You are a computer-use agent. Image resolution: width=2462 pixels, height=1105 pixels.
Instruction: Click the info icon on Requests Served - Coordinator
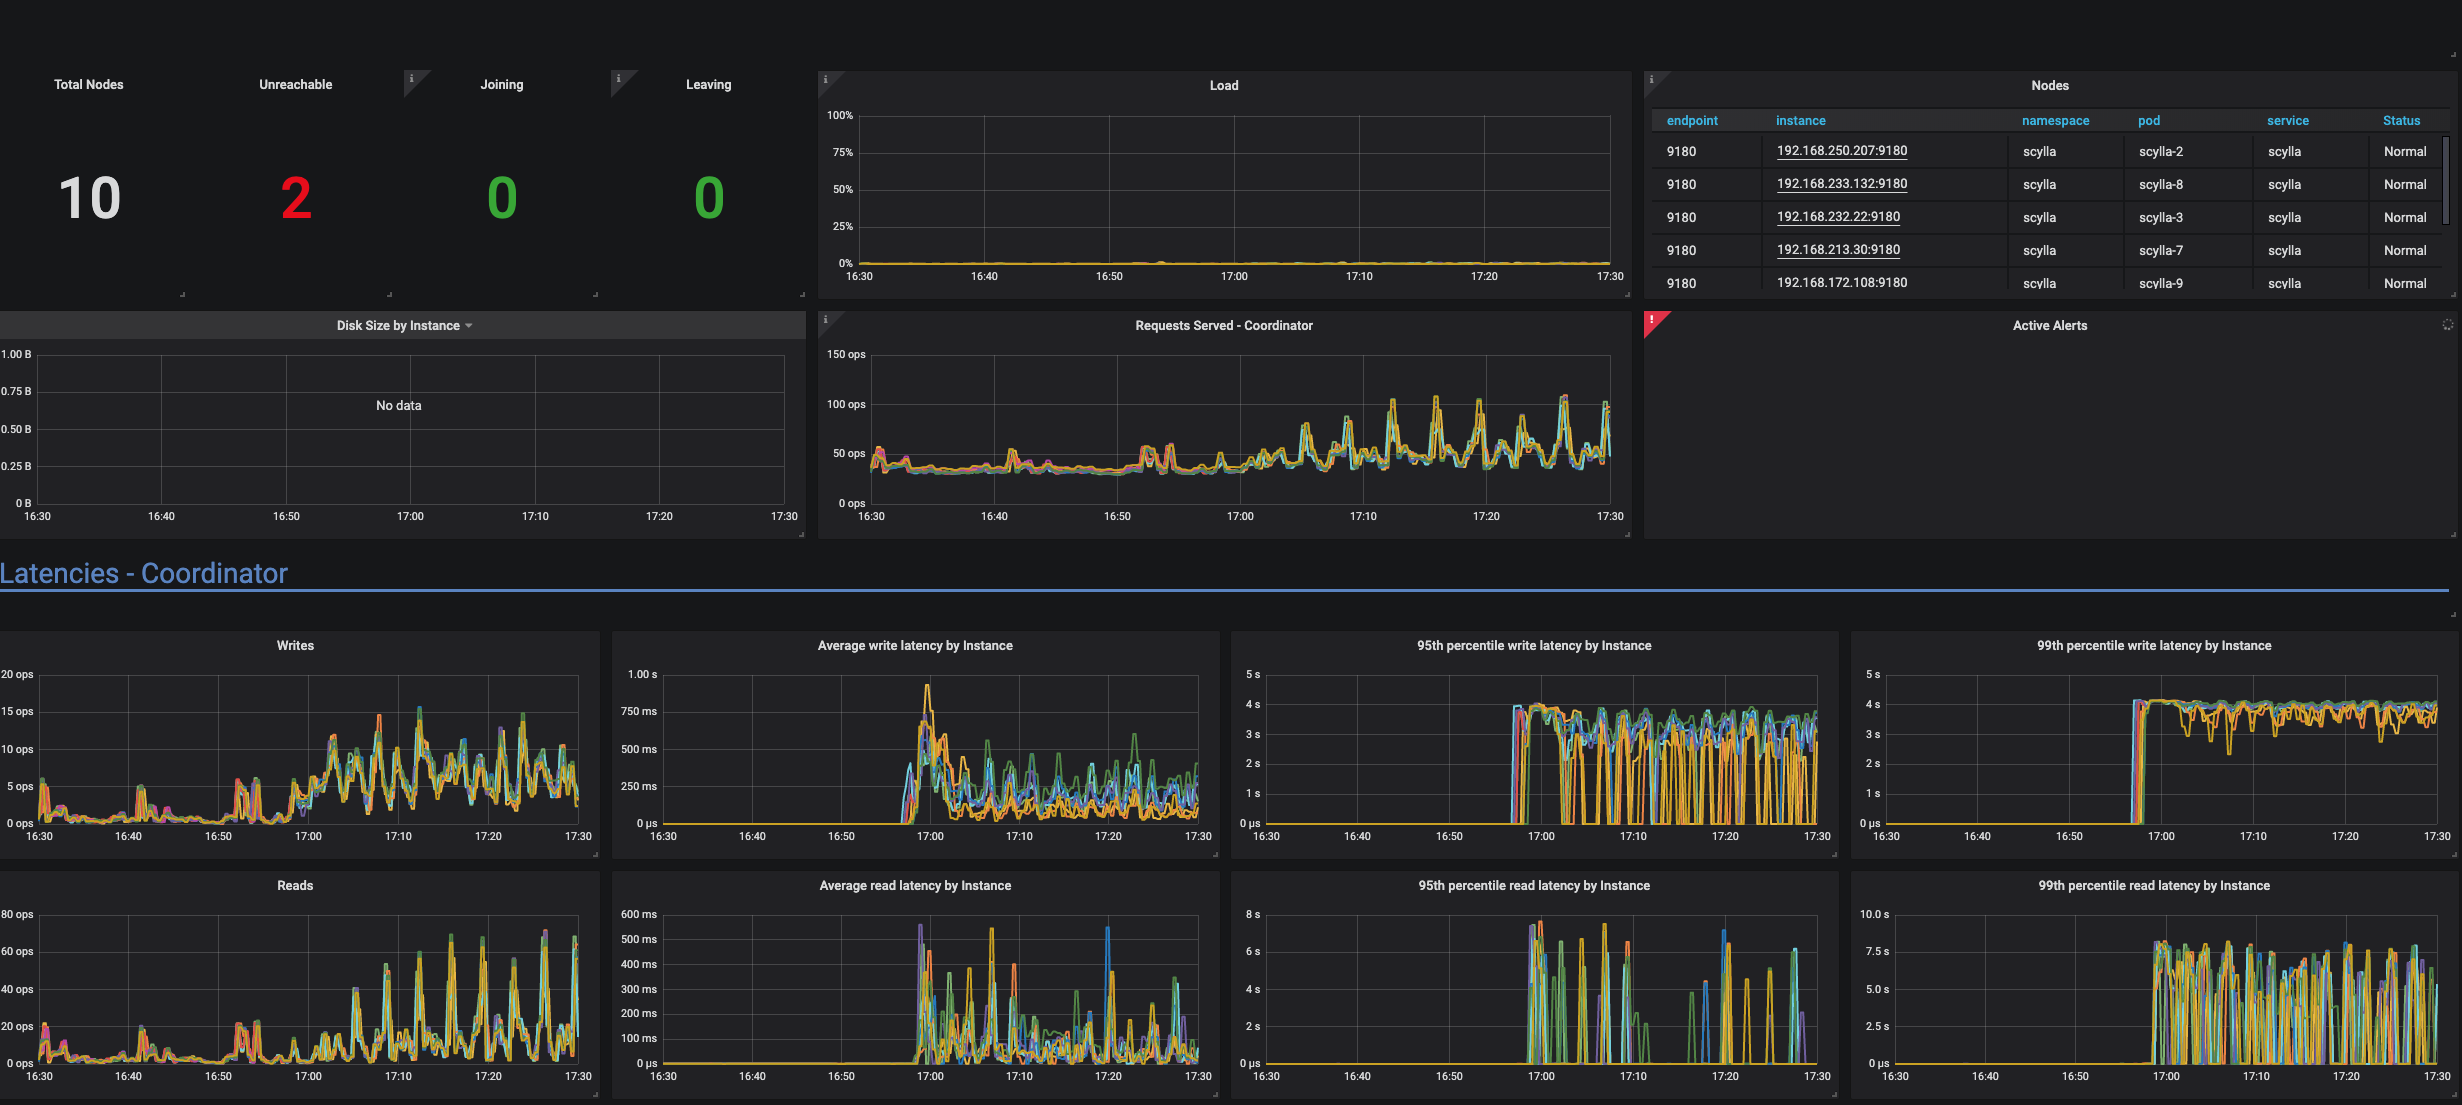825,319
